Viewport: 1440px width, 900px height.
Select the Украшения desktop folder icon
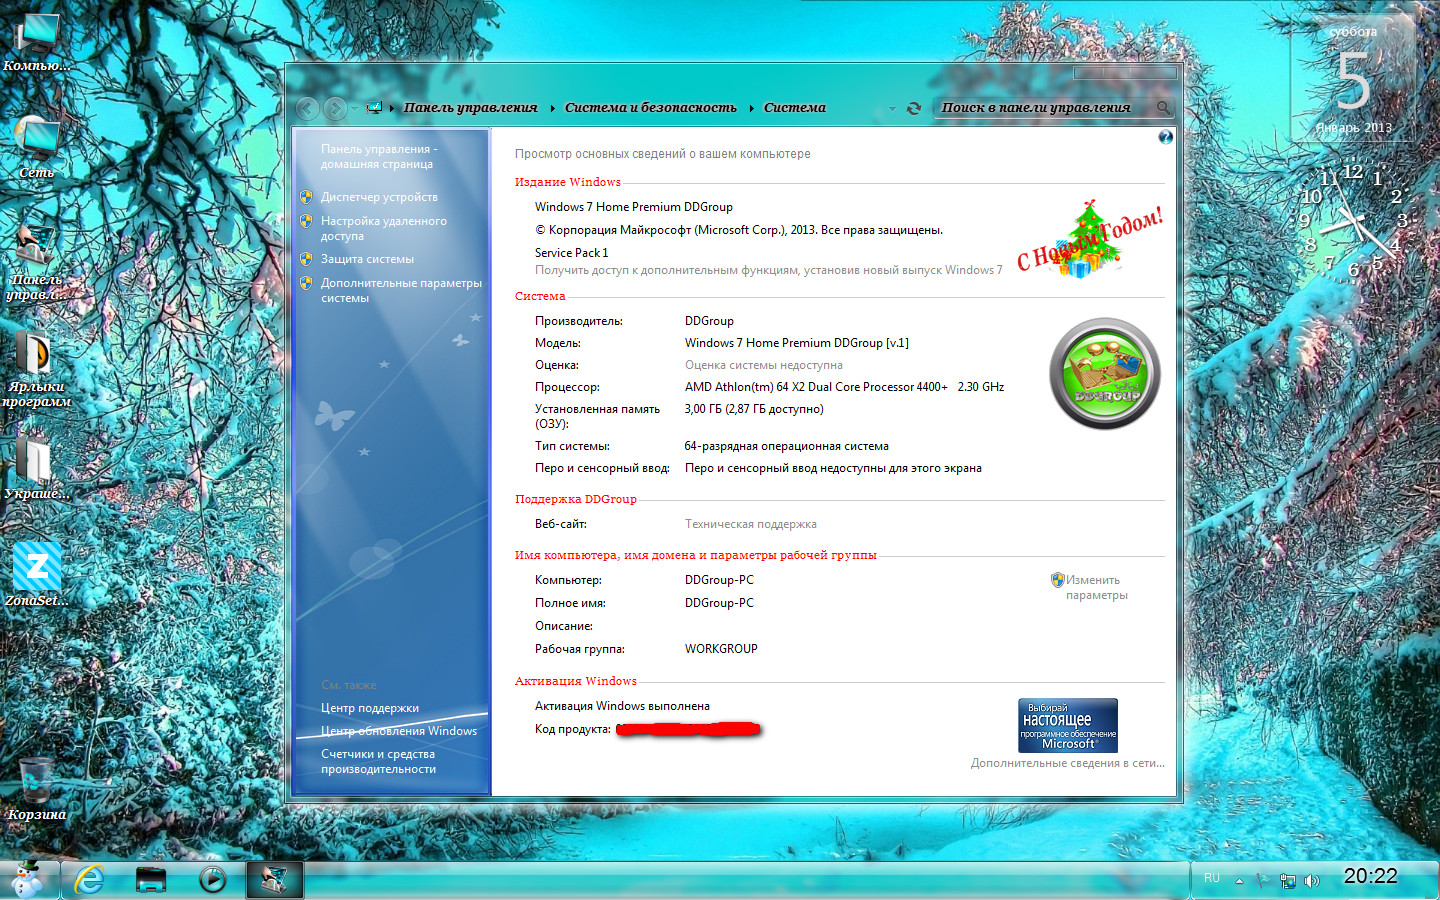(x=37, y=466)
